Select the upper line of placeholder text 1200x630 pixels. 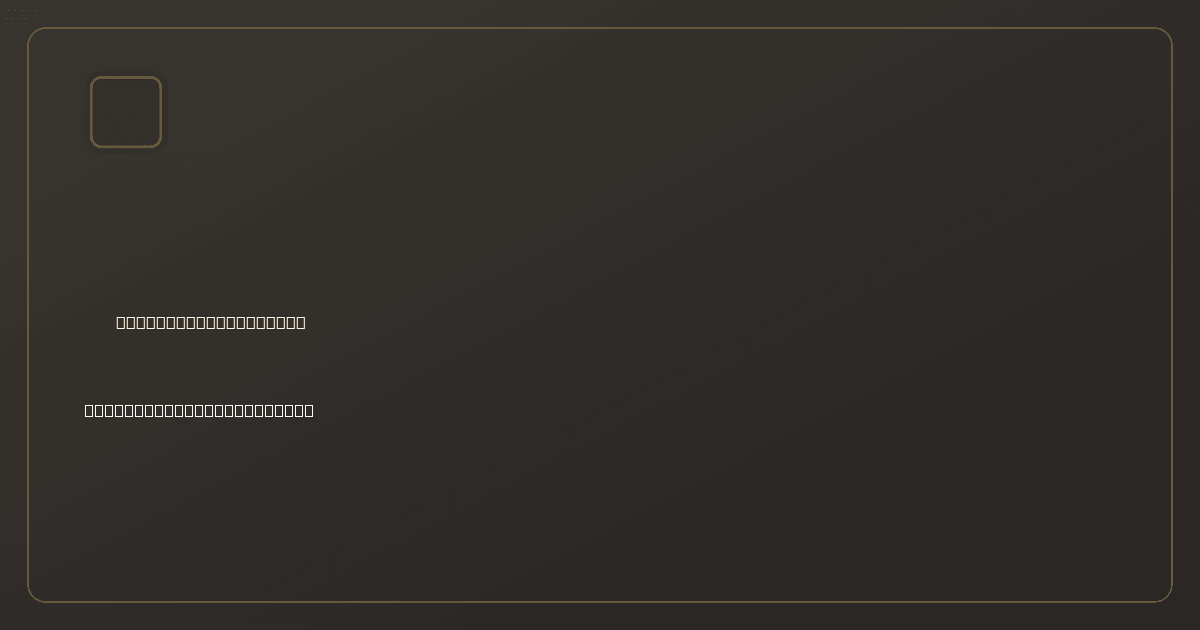tap(211, 322)
